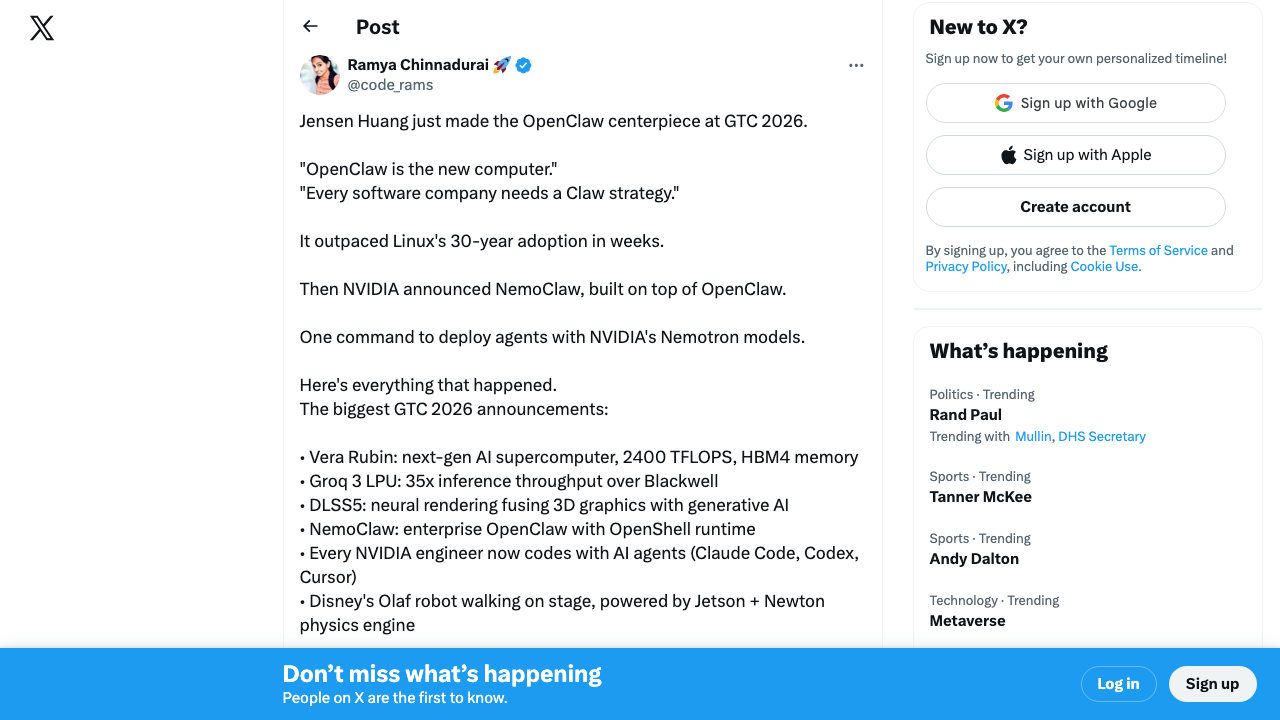Open the DHS Secretary trending link
Screen dimensions: 1280x720
point(1101,437)
